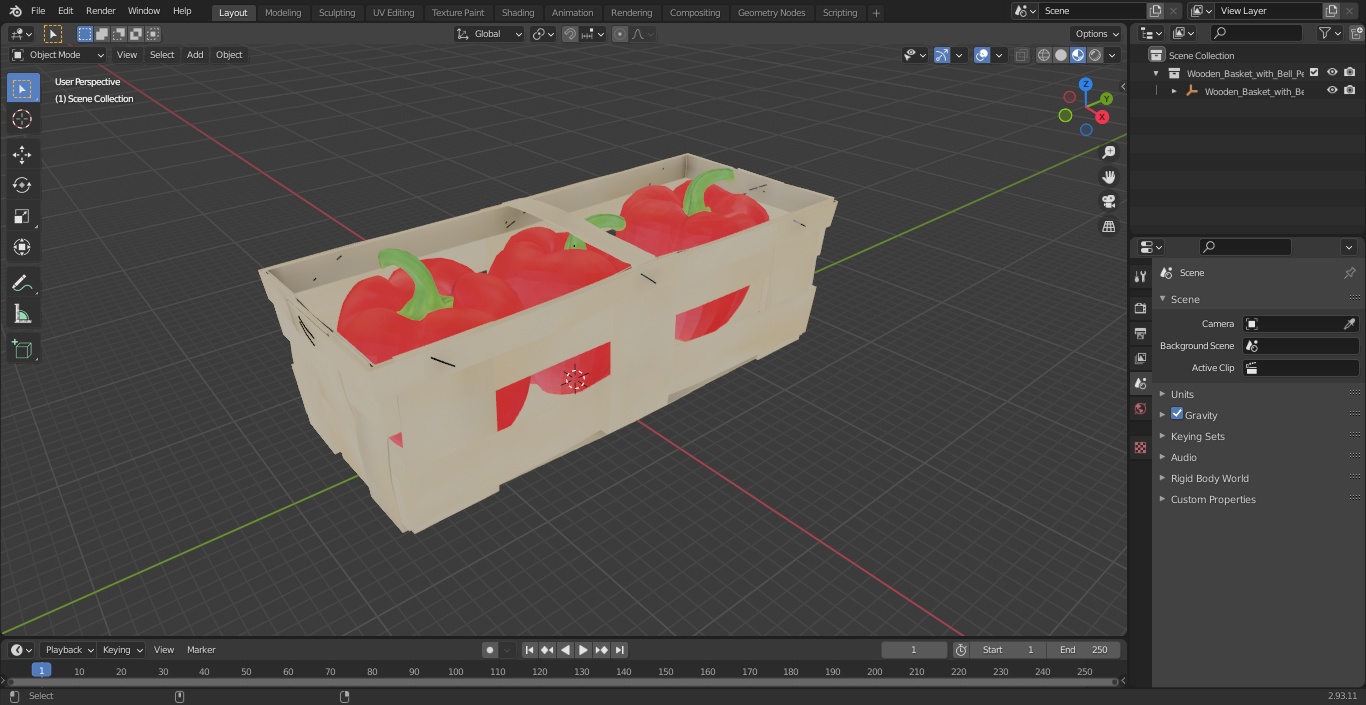The height and width of the screenshot is (705, 1366).
Task: Click the viewport zoom magnifier icon
Action: (x=1108, y=152)
